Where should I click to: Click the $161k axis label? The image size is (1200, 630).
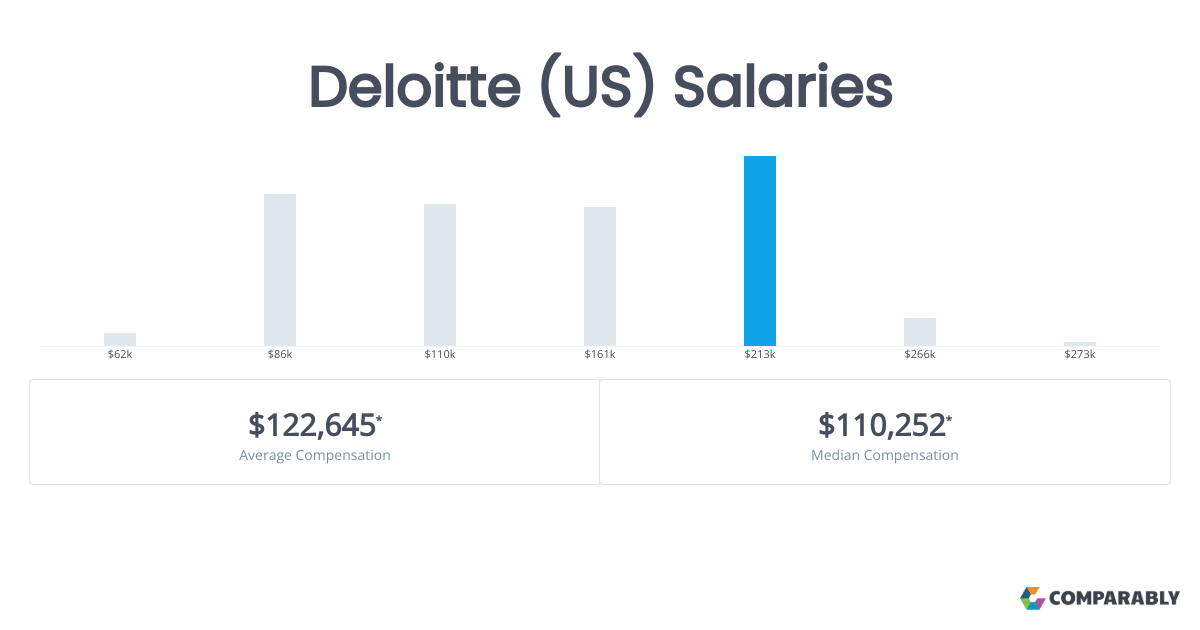tap(600, 355)
